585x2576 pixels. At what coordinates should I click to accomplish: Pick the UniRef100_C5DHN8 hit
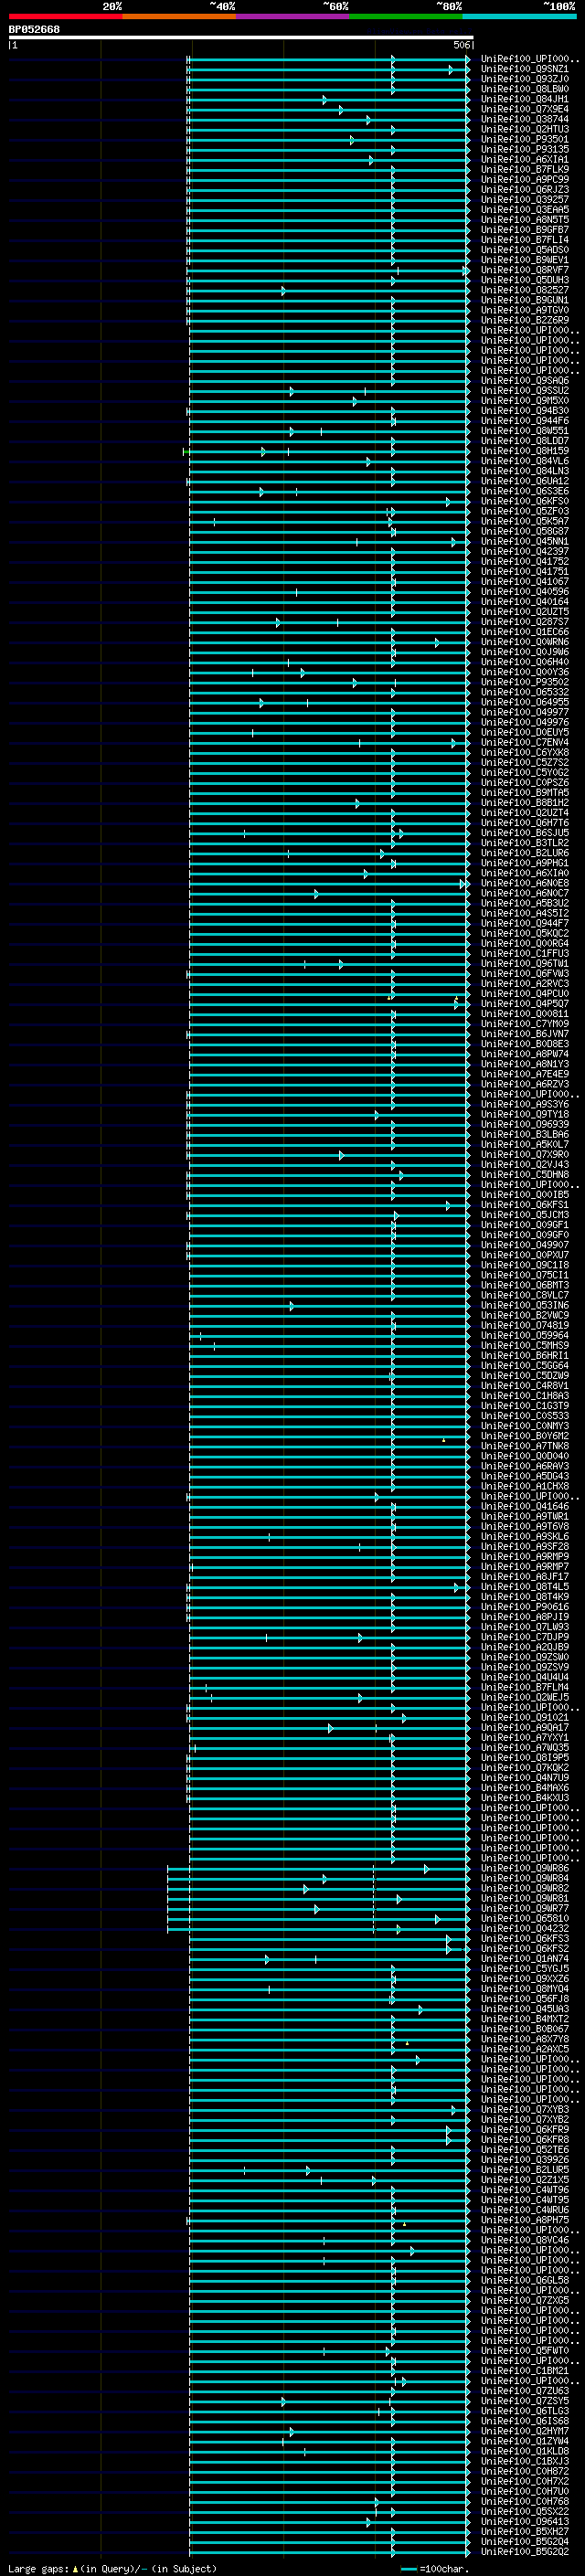tap(525, 1175)
